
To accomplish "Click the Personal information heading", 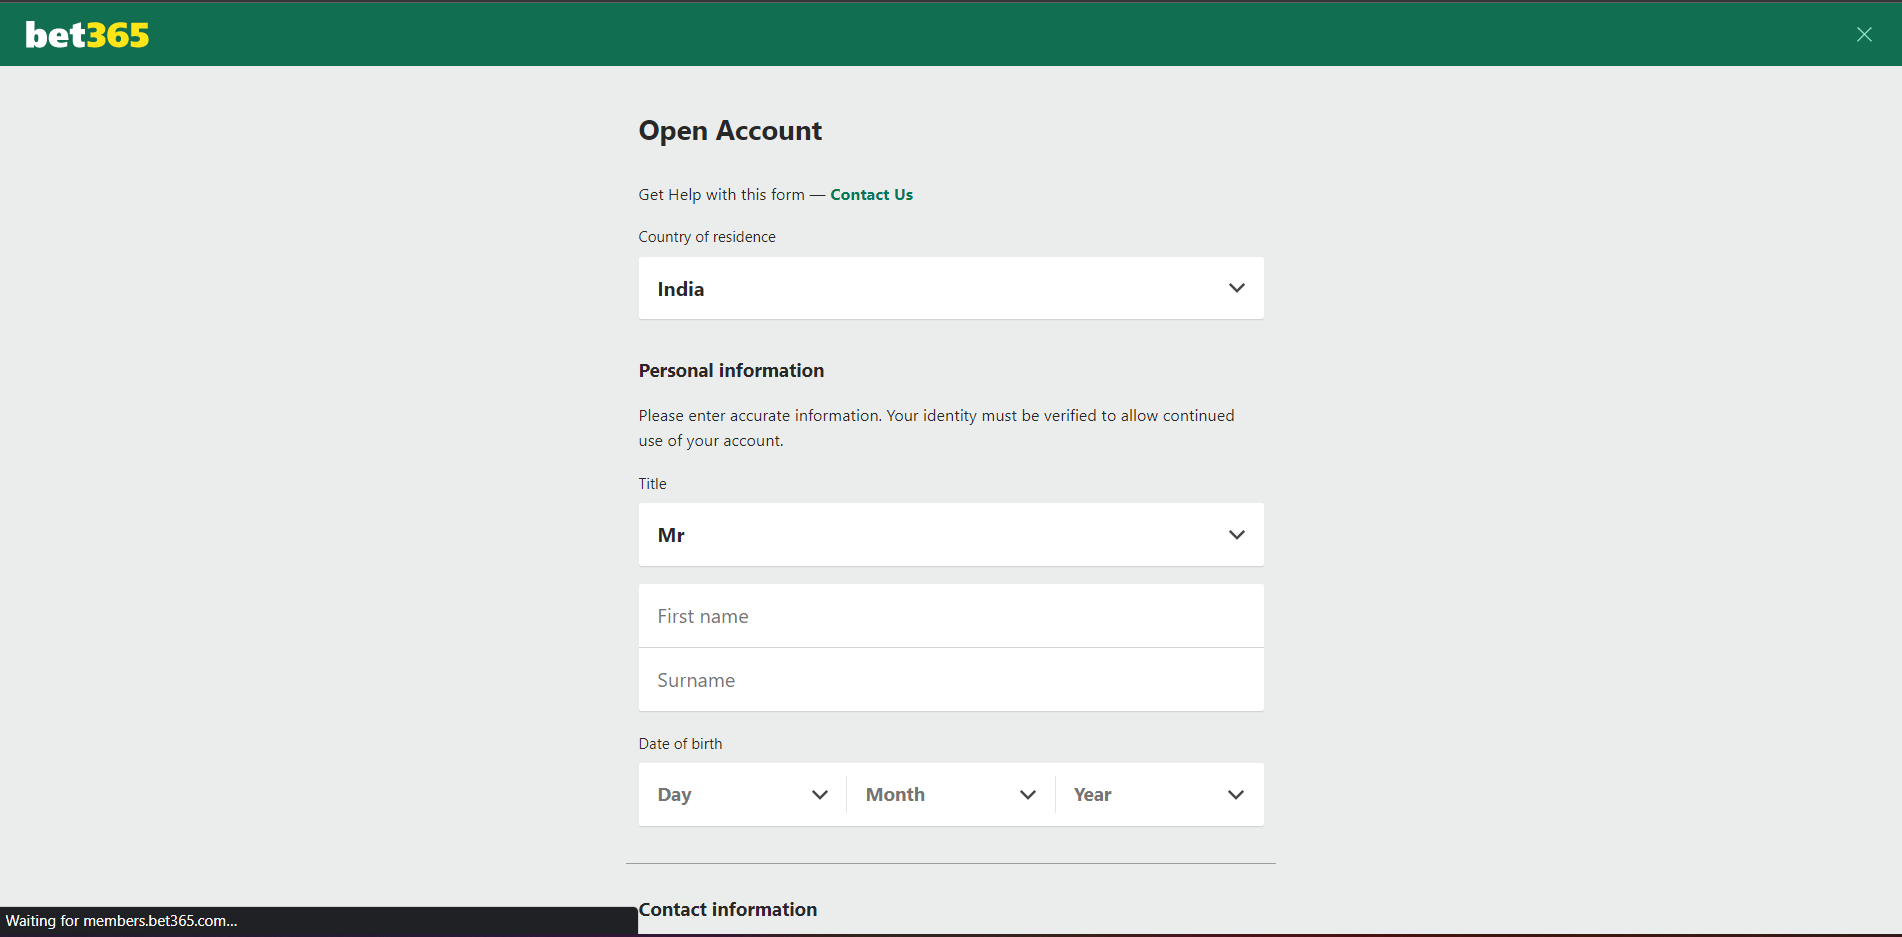I will coord(731,371).
